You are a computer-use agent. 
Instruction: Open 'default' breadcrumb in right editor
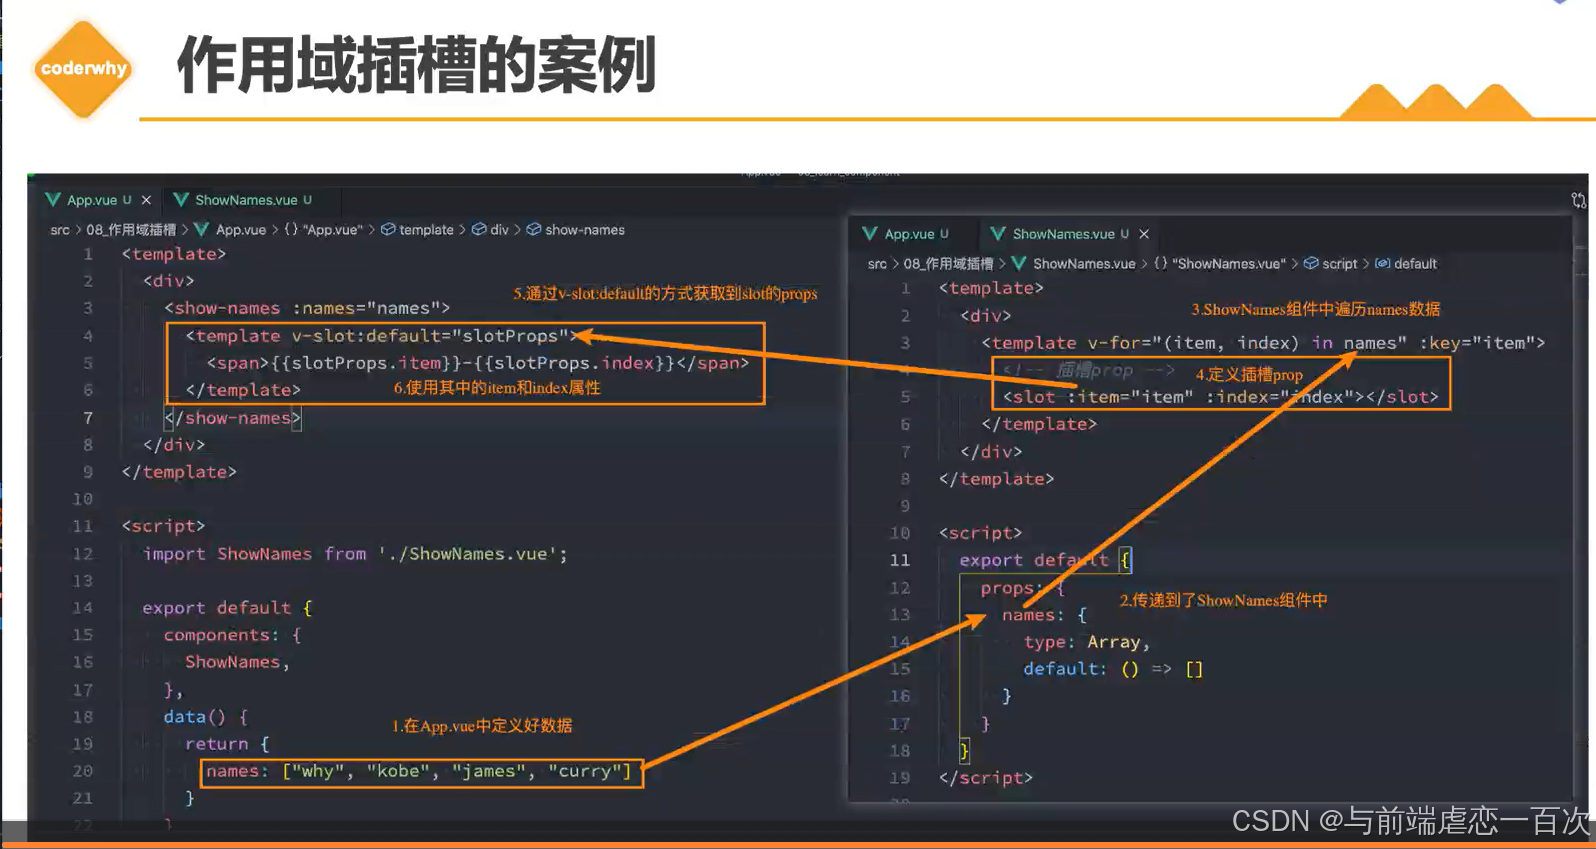[1415, 264]
